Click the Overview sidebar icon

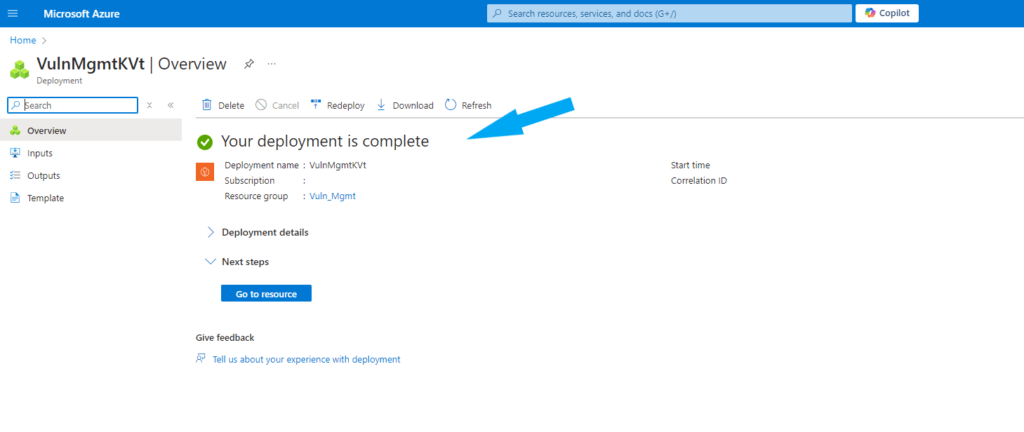15,131
